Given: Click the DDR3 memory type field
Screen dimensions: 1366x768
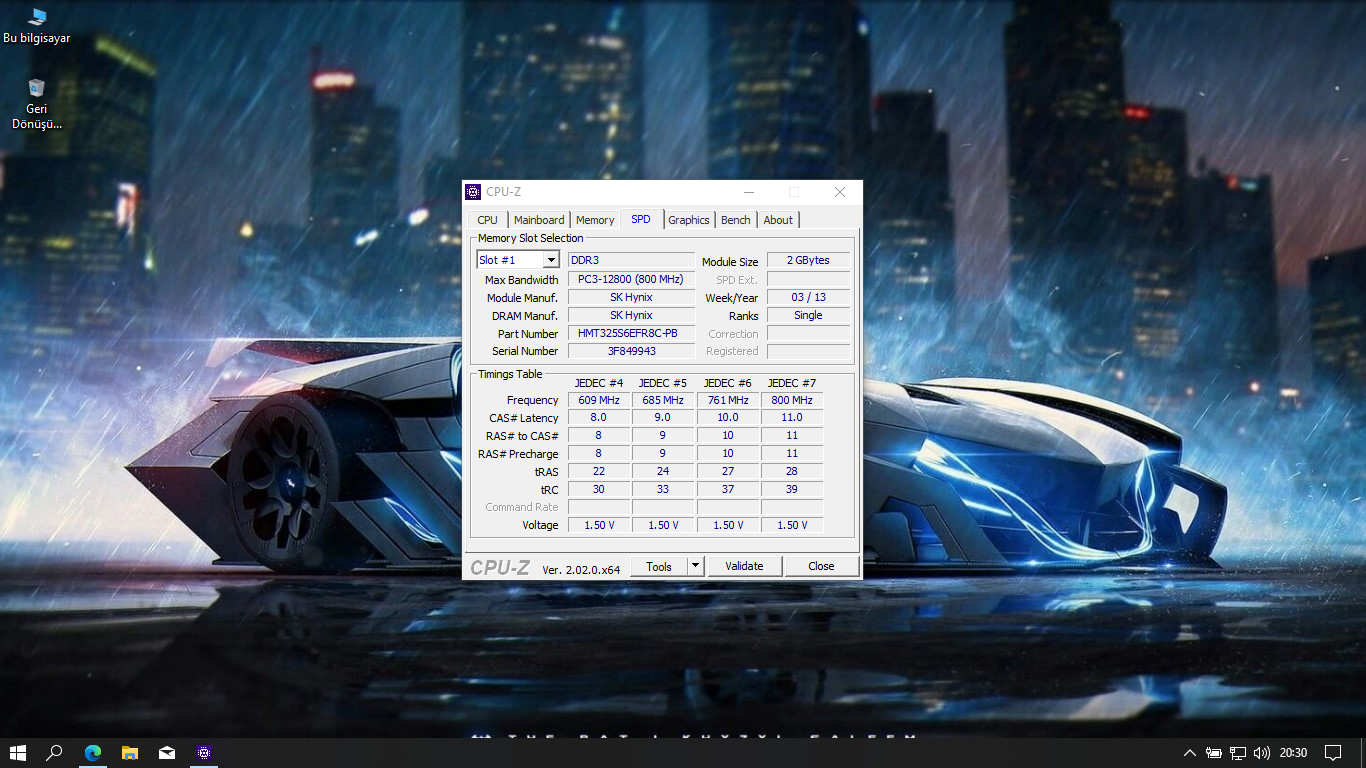Looking at the screenshot, I should (x=631, y=260).
